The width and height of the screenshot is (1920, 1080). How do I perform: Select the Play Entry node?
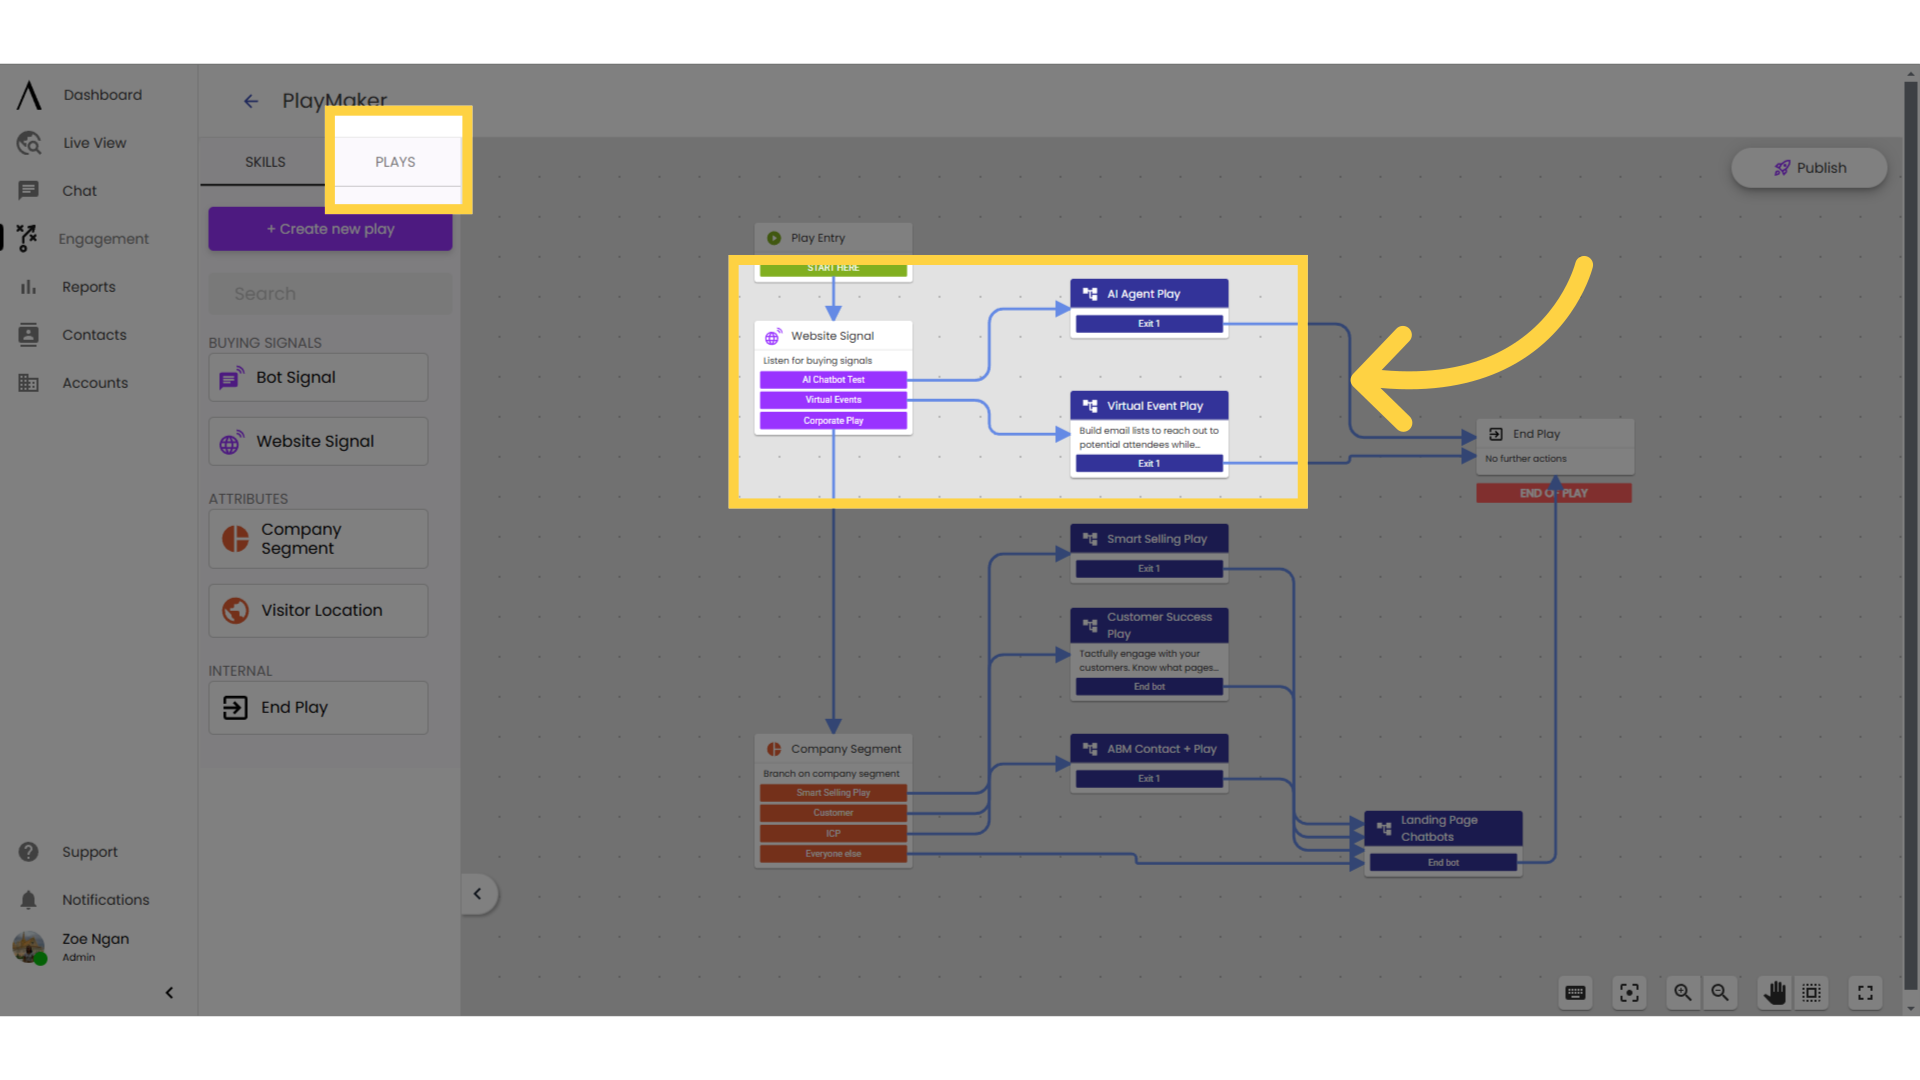[833, 238]
